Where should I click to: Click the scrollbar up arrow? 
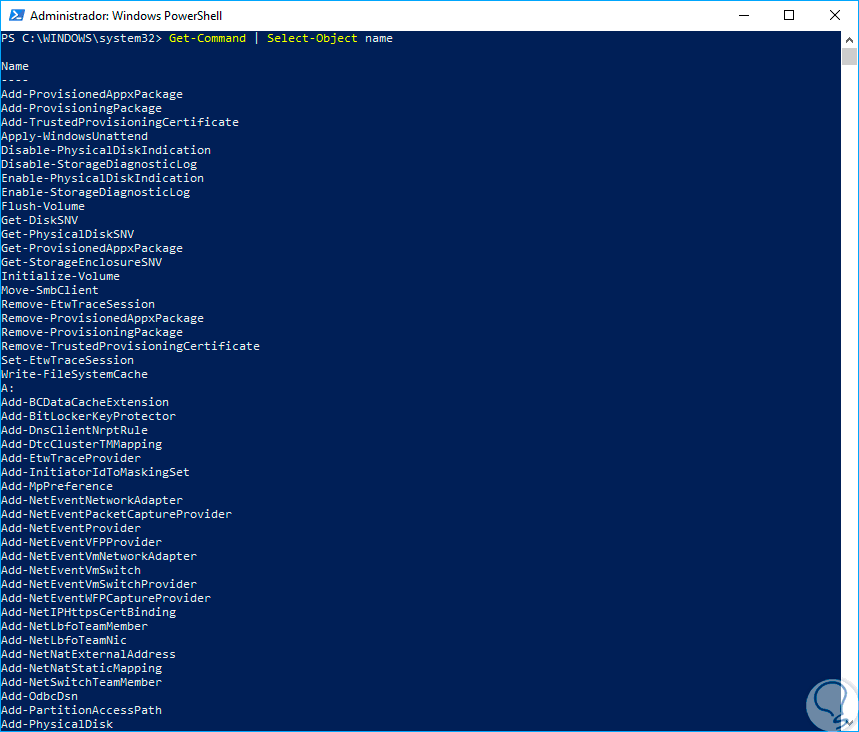point(849,39)
